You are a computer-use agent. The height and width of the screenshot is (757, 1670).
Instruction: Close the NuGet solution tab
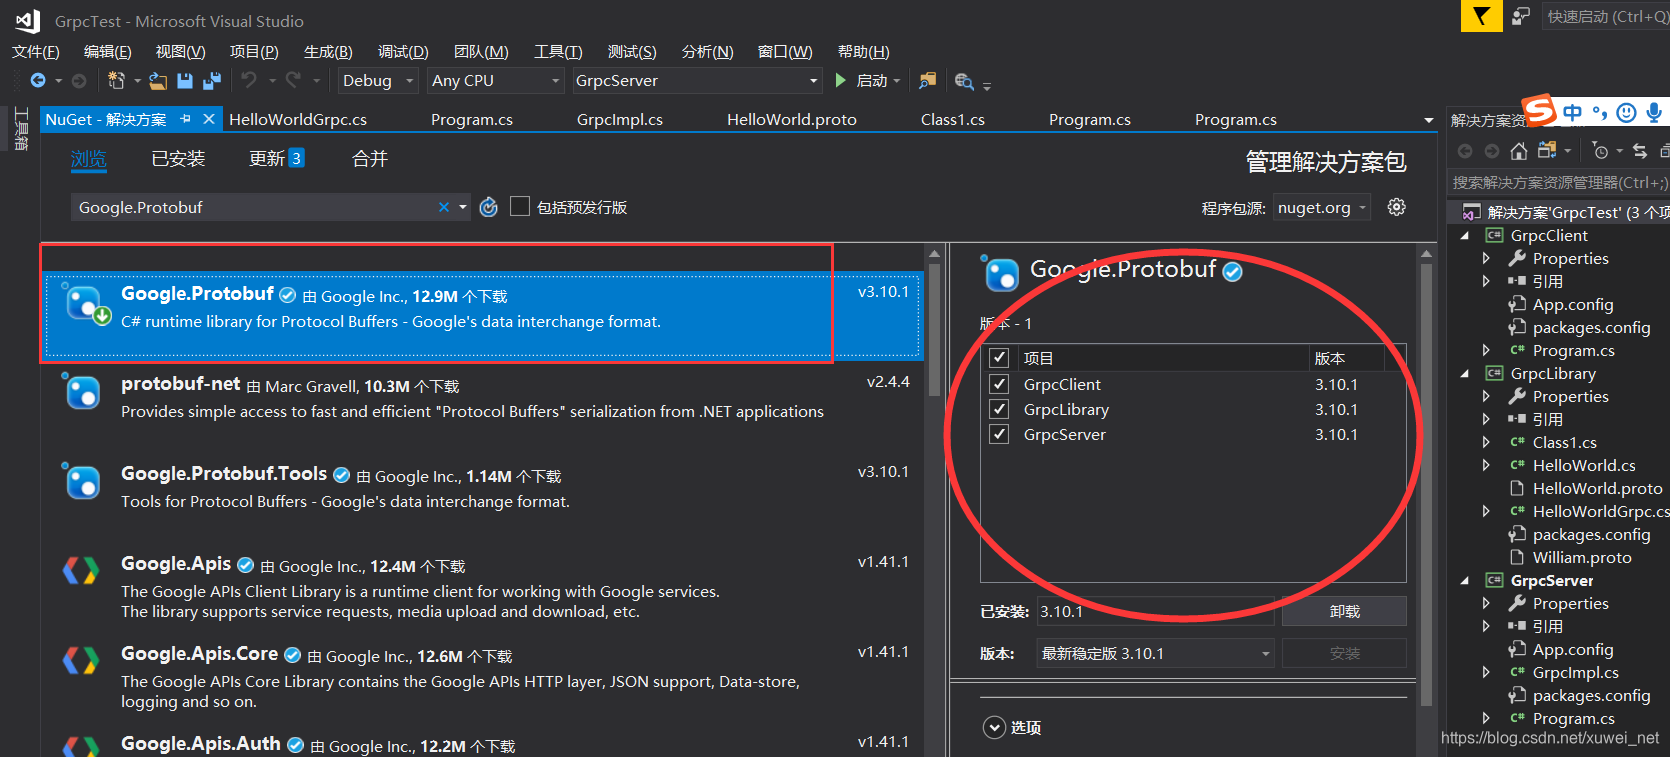209,119
